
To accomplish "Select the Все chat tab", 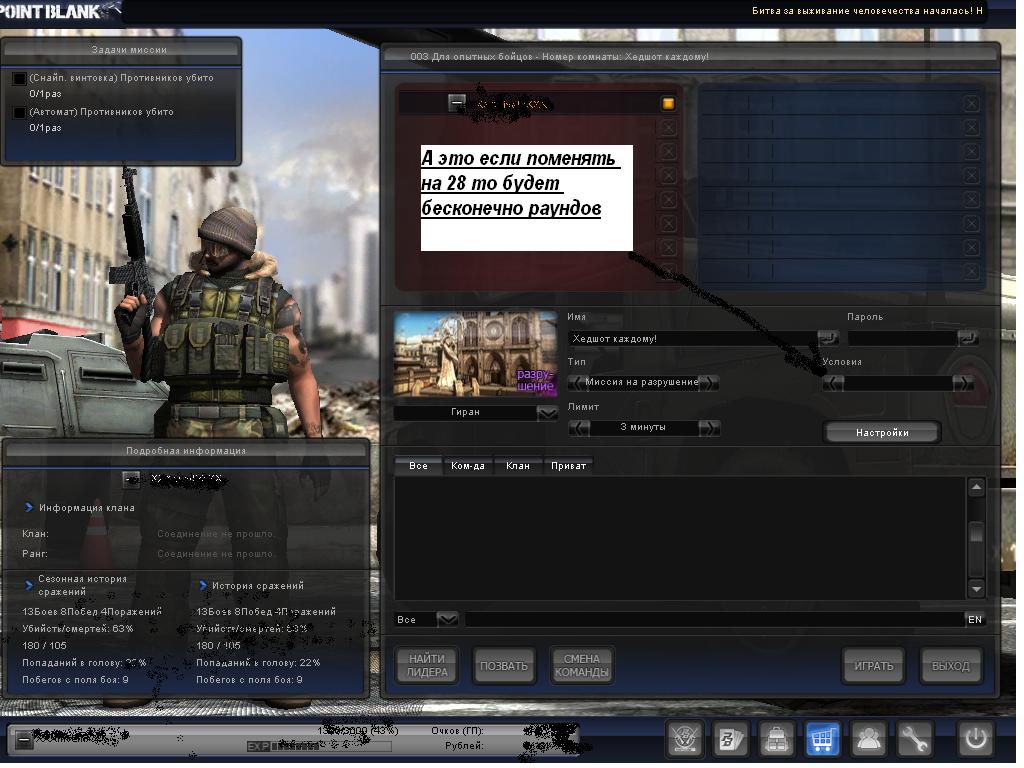I will pos(419,466).
